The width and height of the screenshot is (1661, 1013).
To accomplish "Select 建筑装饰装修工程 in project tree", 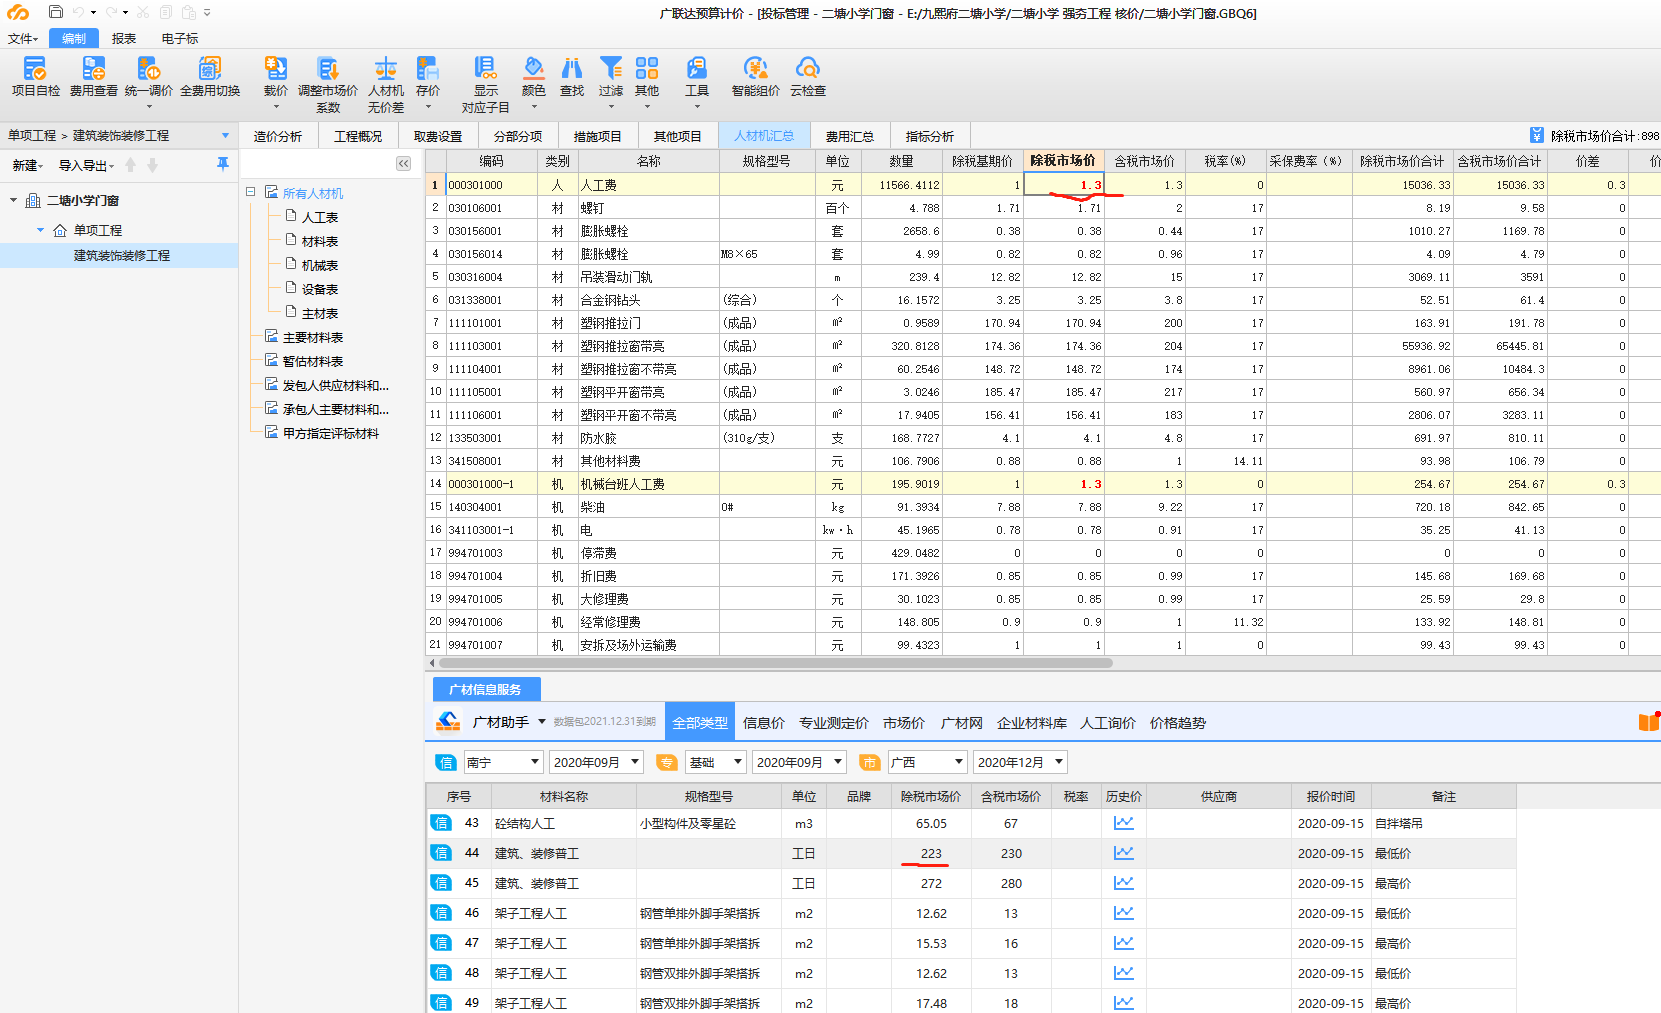I will click(x=122, y=255).
